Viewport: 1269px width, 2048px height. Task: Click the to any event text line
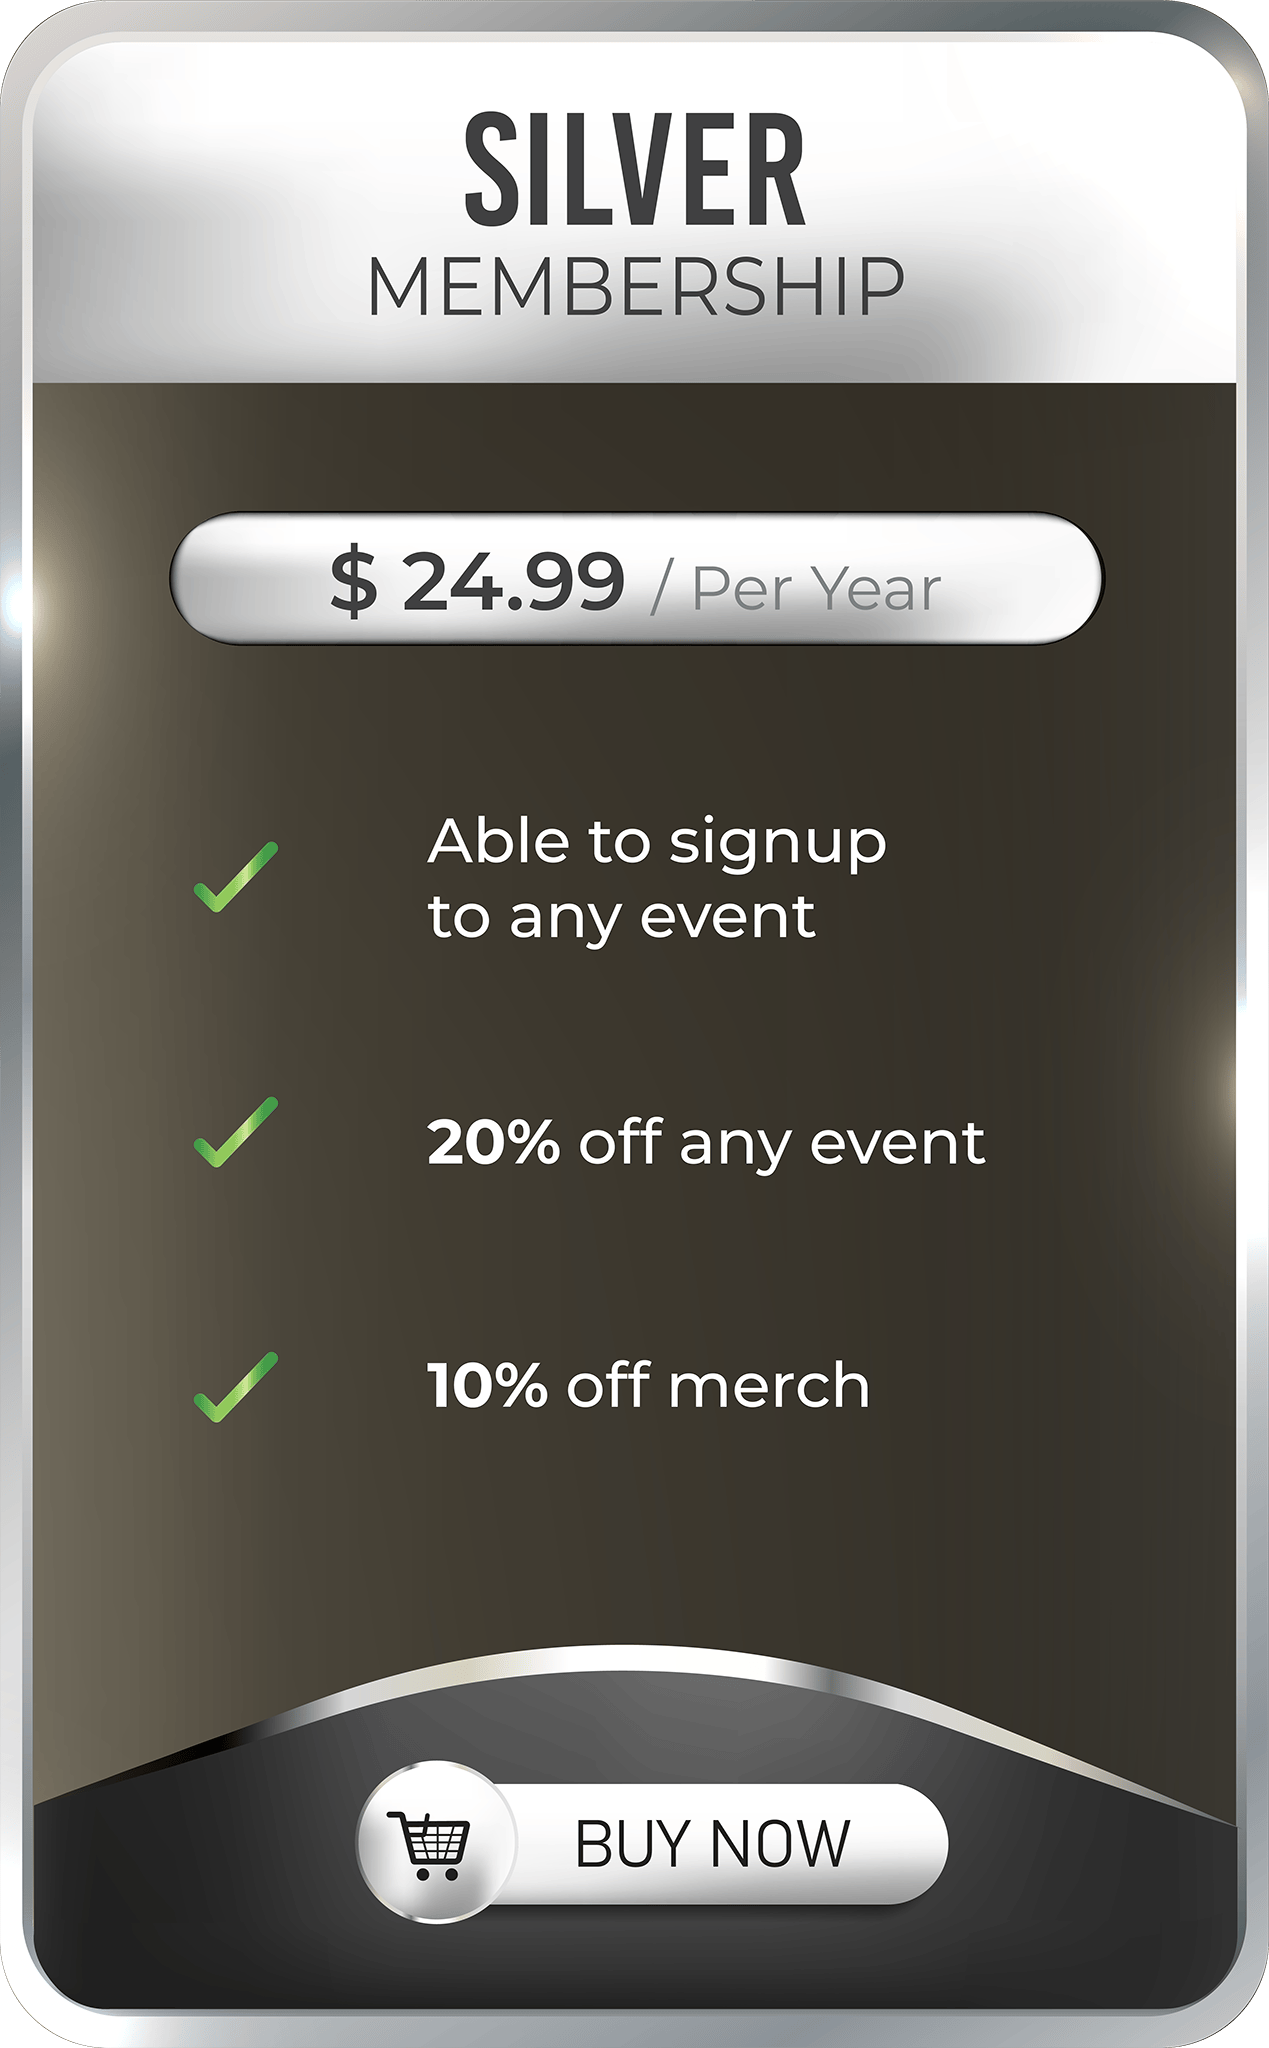pyautogui.click(x=622, y=918)
